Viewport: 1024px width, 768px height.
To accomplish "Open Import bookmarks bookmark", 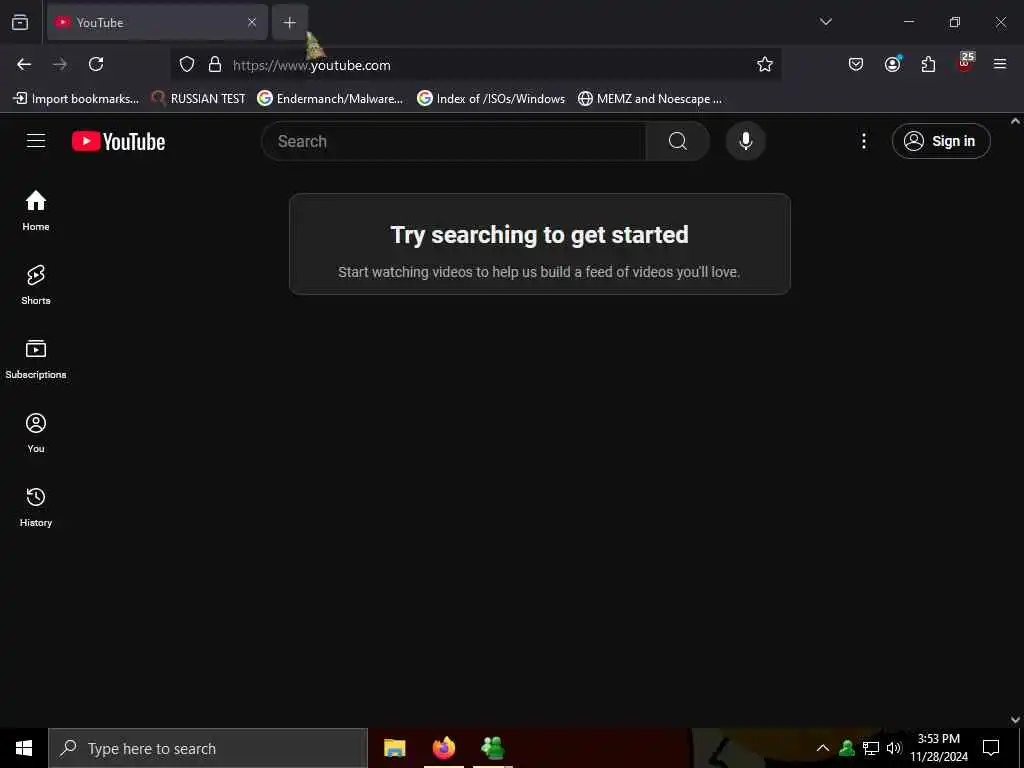I will [x=76, y=99].
